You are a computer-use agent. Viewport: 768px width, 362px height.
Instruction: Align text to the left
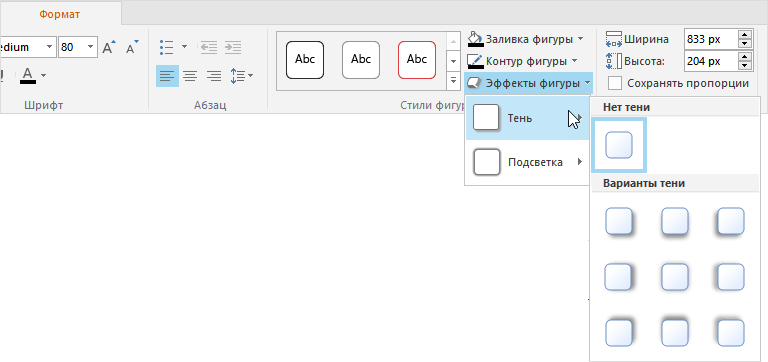pos(167,76)
